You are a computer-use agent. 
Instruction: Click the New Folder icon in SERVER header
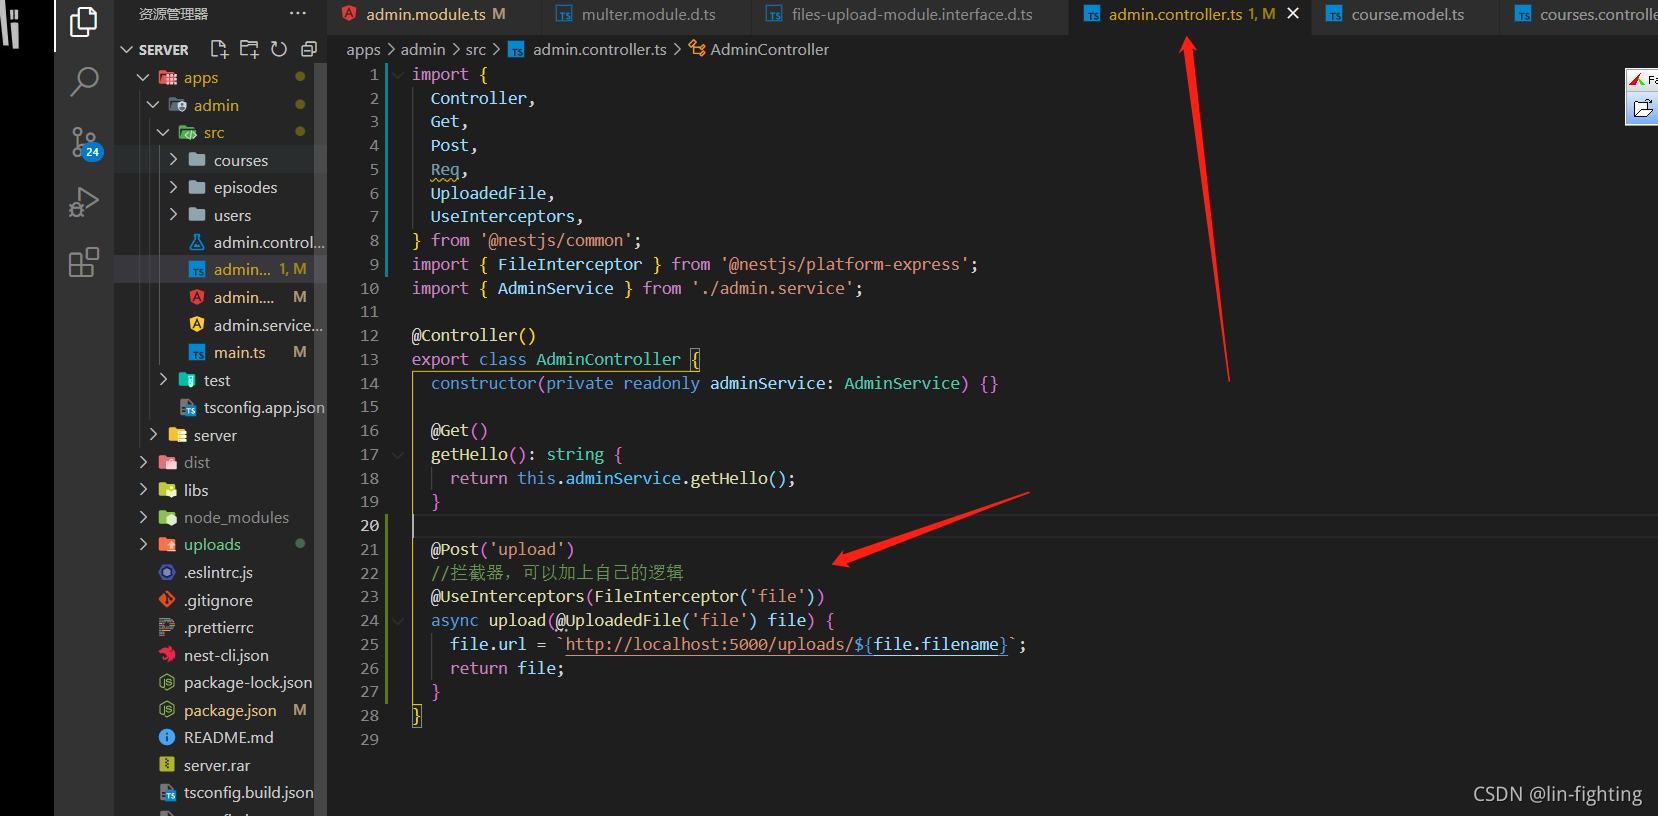tap(249, 49)
